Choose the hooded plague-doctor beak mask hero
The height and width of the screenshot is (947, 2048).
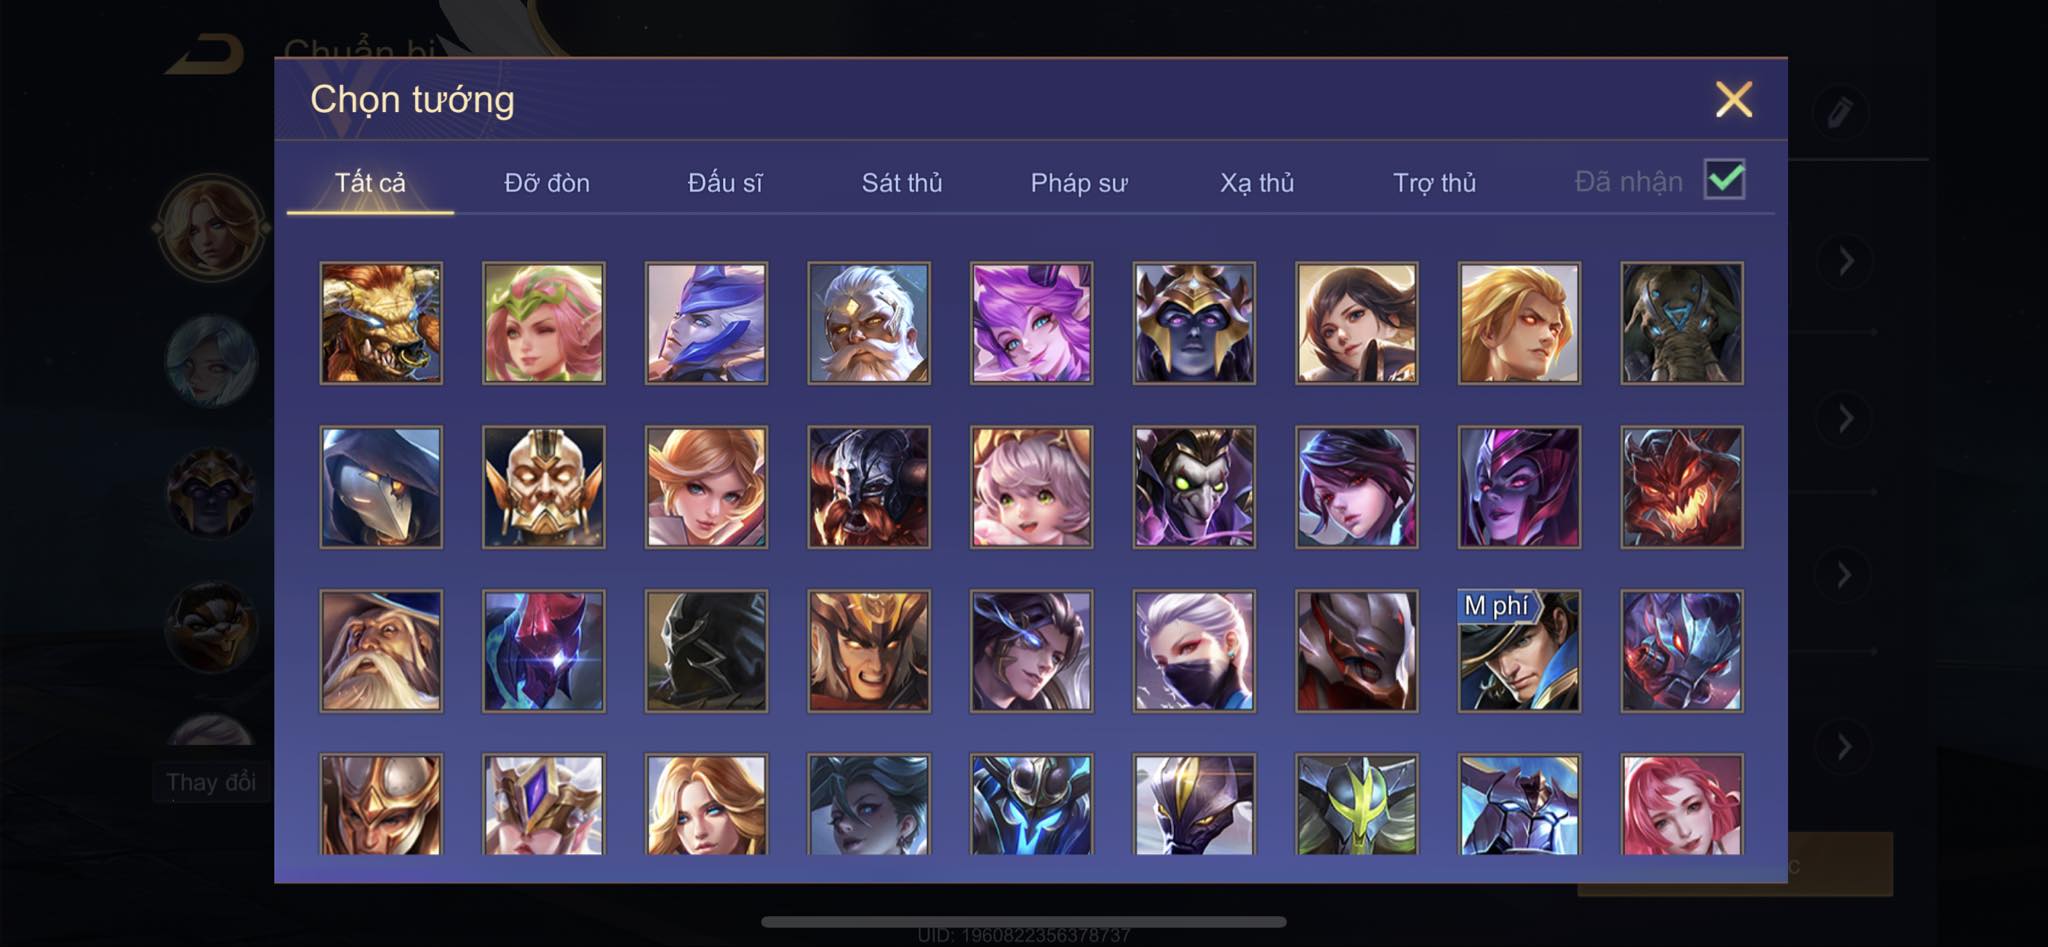[x=381, y=487]
